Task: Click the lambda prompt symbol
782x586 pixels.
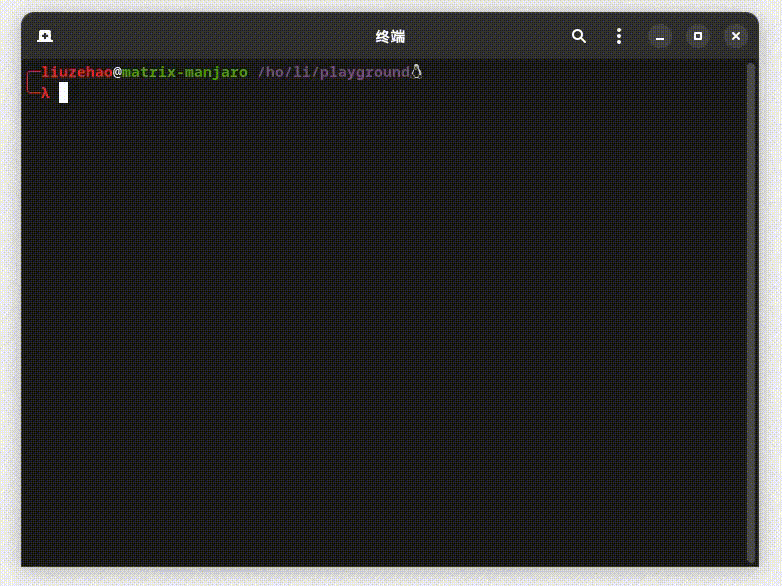Action: (x=45, y=93)
